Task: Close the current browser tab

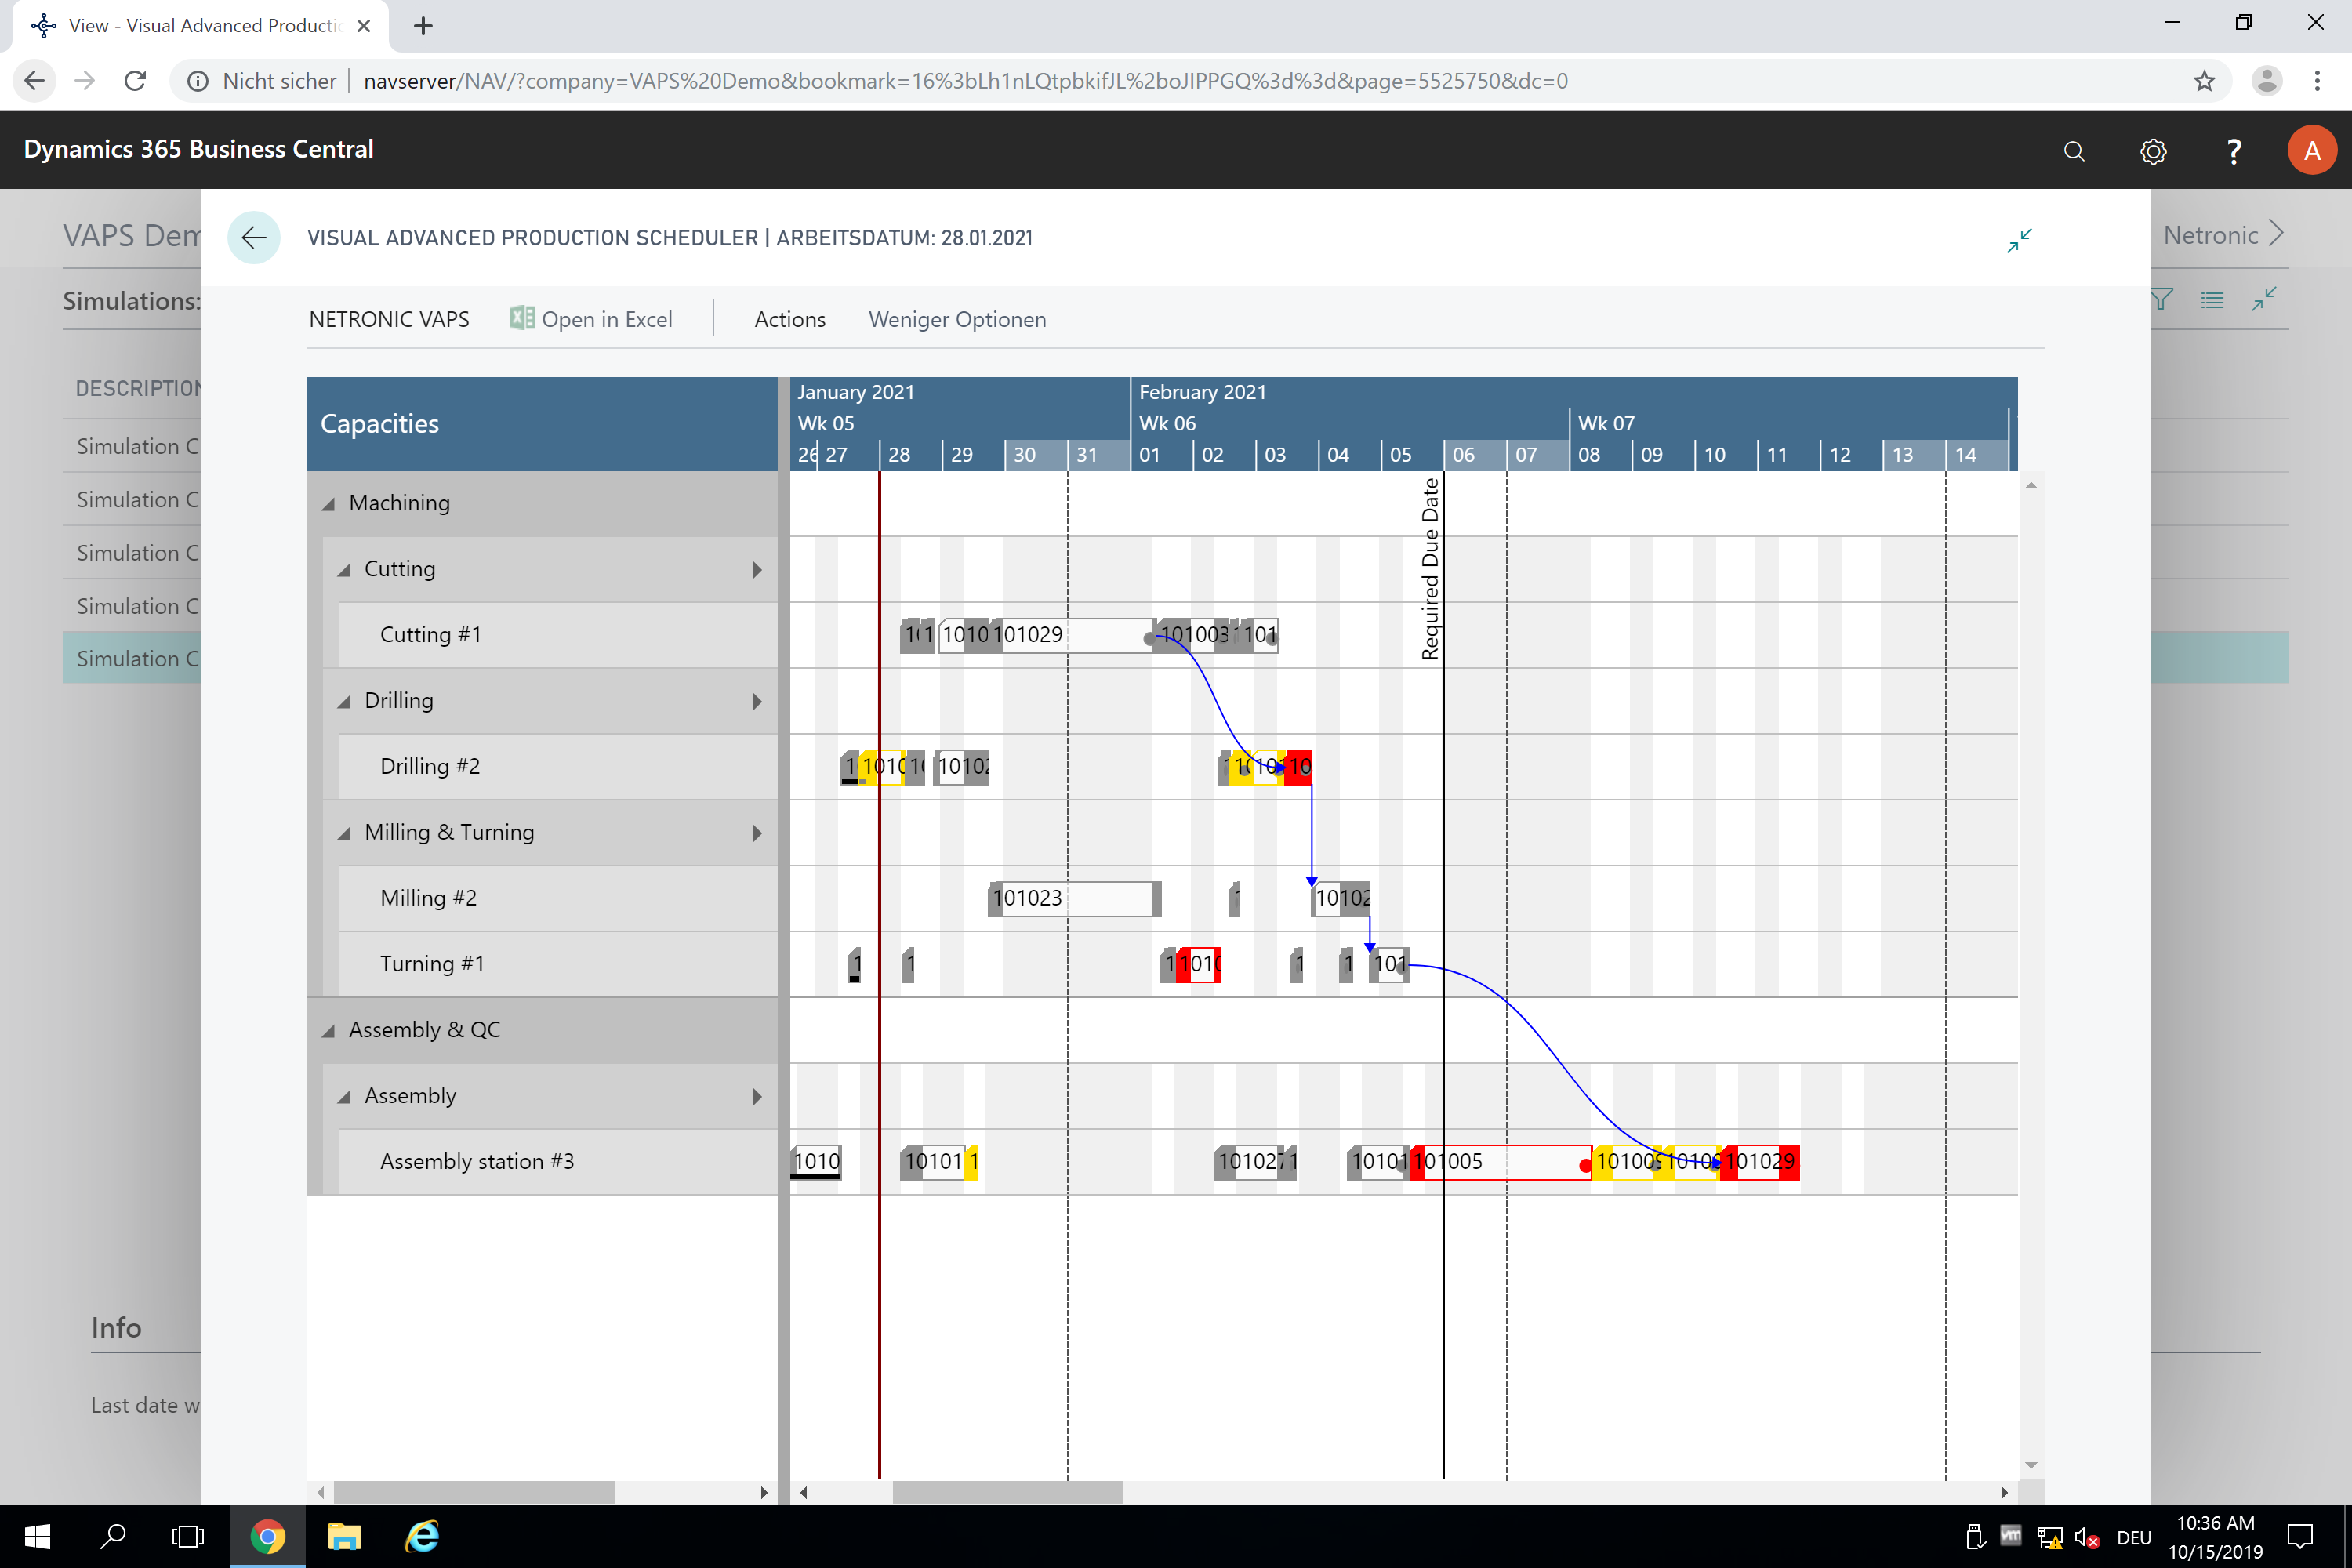Action: [x=364, y=26]
